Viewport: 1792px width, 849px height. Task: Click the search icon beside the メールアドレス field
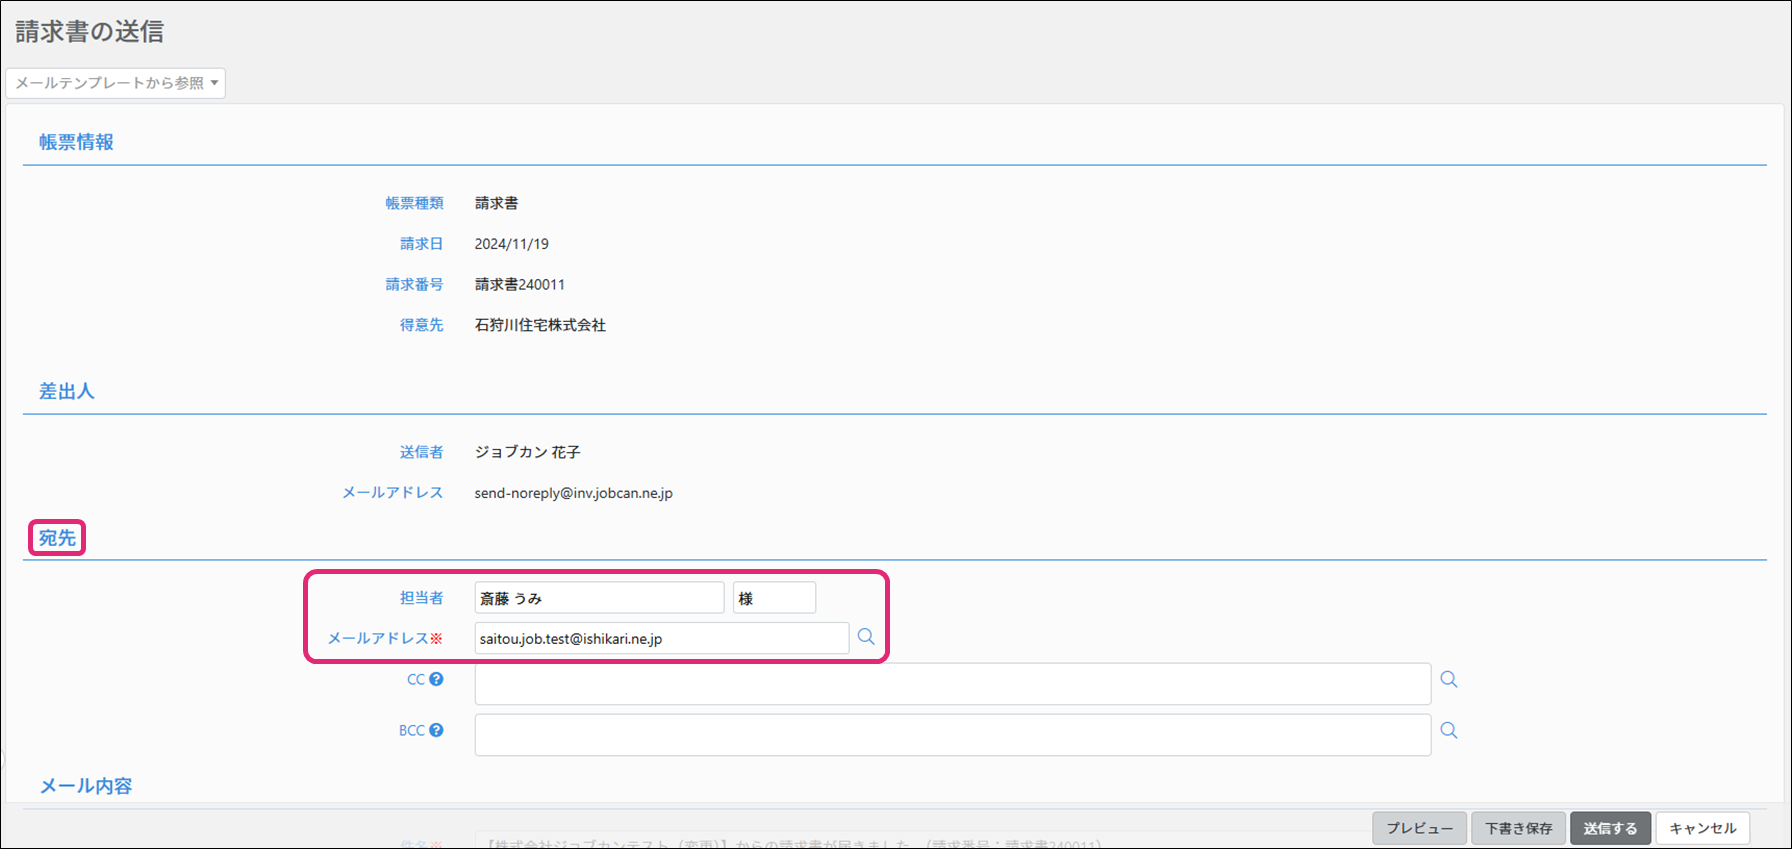(x=866, y=637)
